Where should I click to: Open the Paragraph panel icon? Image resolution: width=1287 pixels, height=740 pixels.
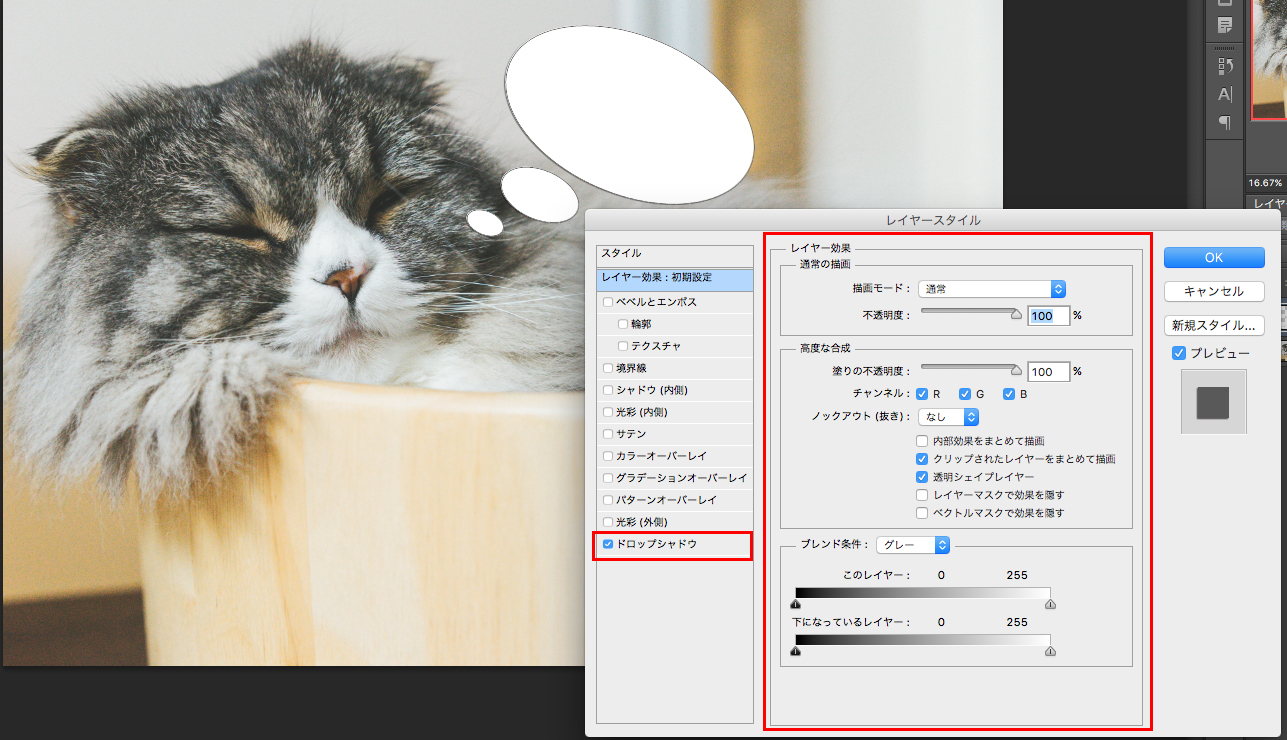1225,122
